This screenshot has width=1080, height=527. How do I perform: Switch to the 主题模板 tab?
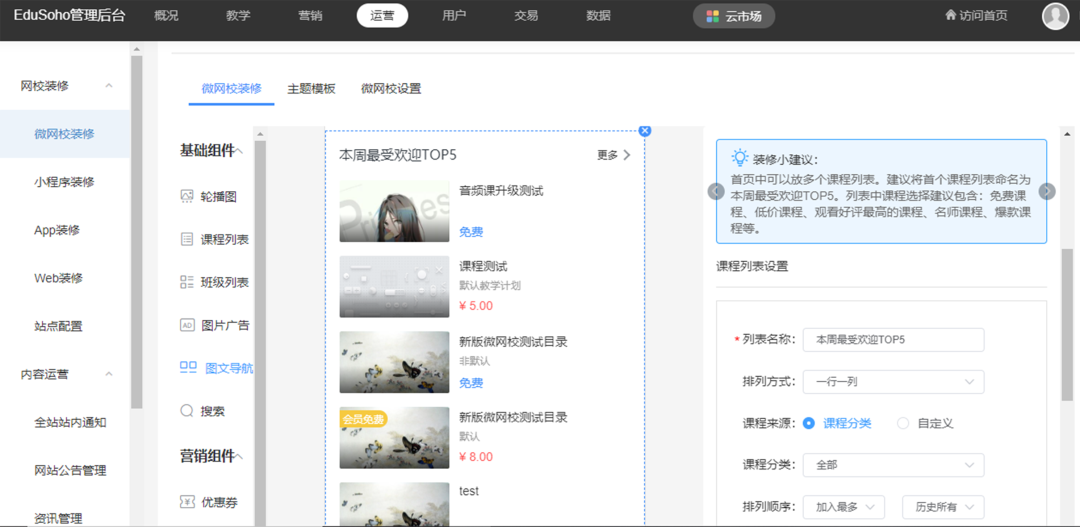click(x=311, y=88)
